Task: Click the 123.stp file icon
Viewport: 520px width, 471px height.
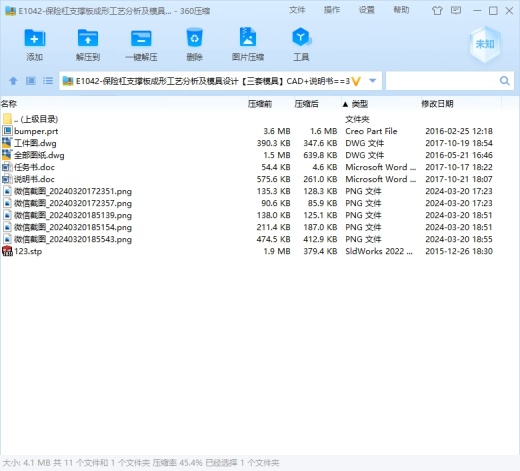Action: tap(7, 251)
